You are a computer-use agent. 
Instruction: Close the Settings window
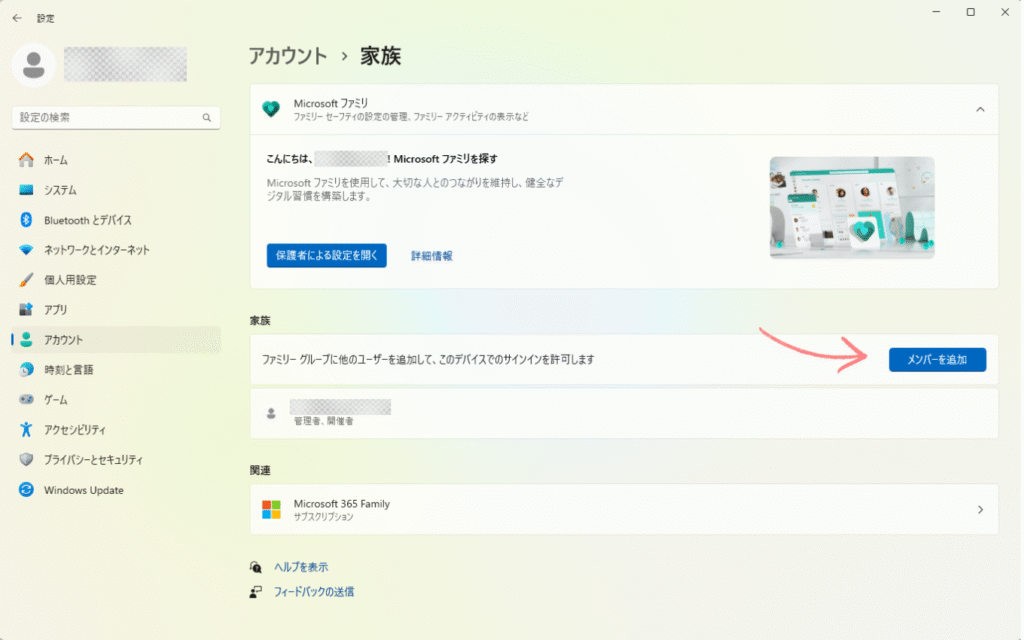(1005, 12)
